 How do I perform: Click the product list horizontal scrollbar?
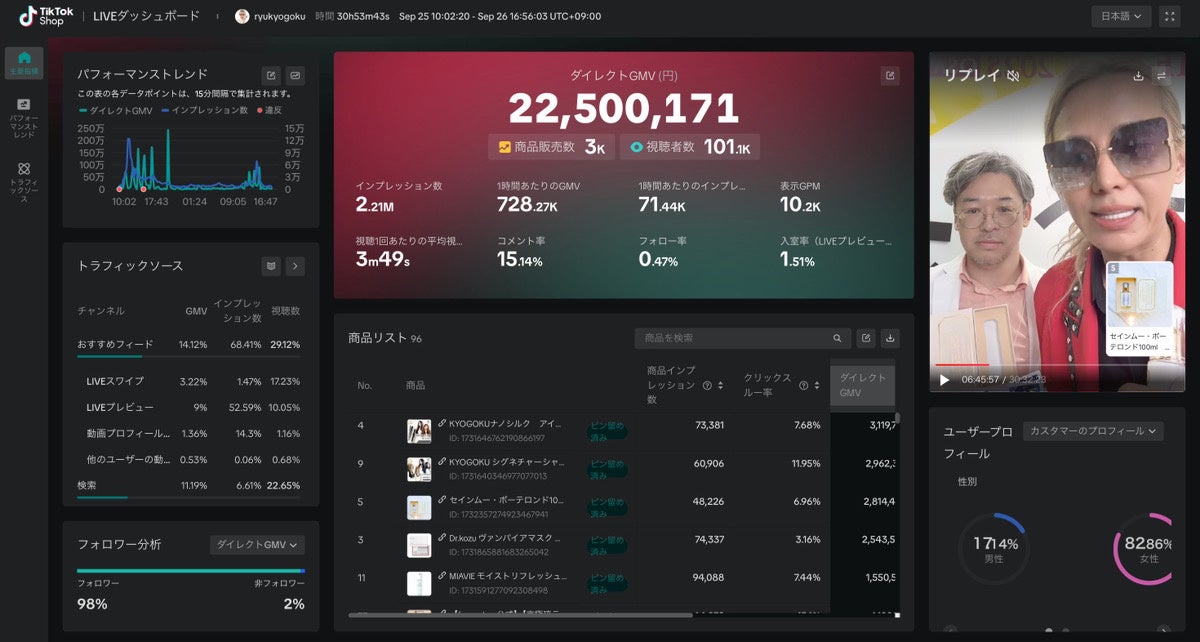520,615
